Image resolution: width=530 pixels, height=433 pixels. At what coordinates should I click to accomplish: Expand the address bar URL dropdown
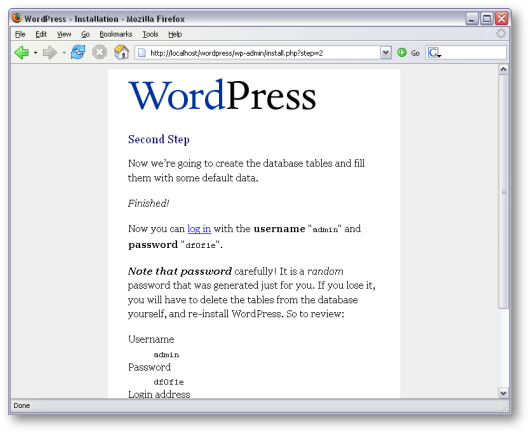pos(385,53)
